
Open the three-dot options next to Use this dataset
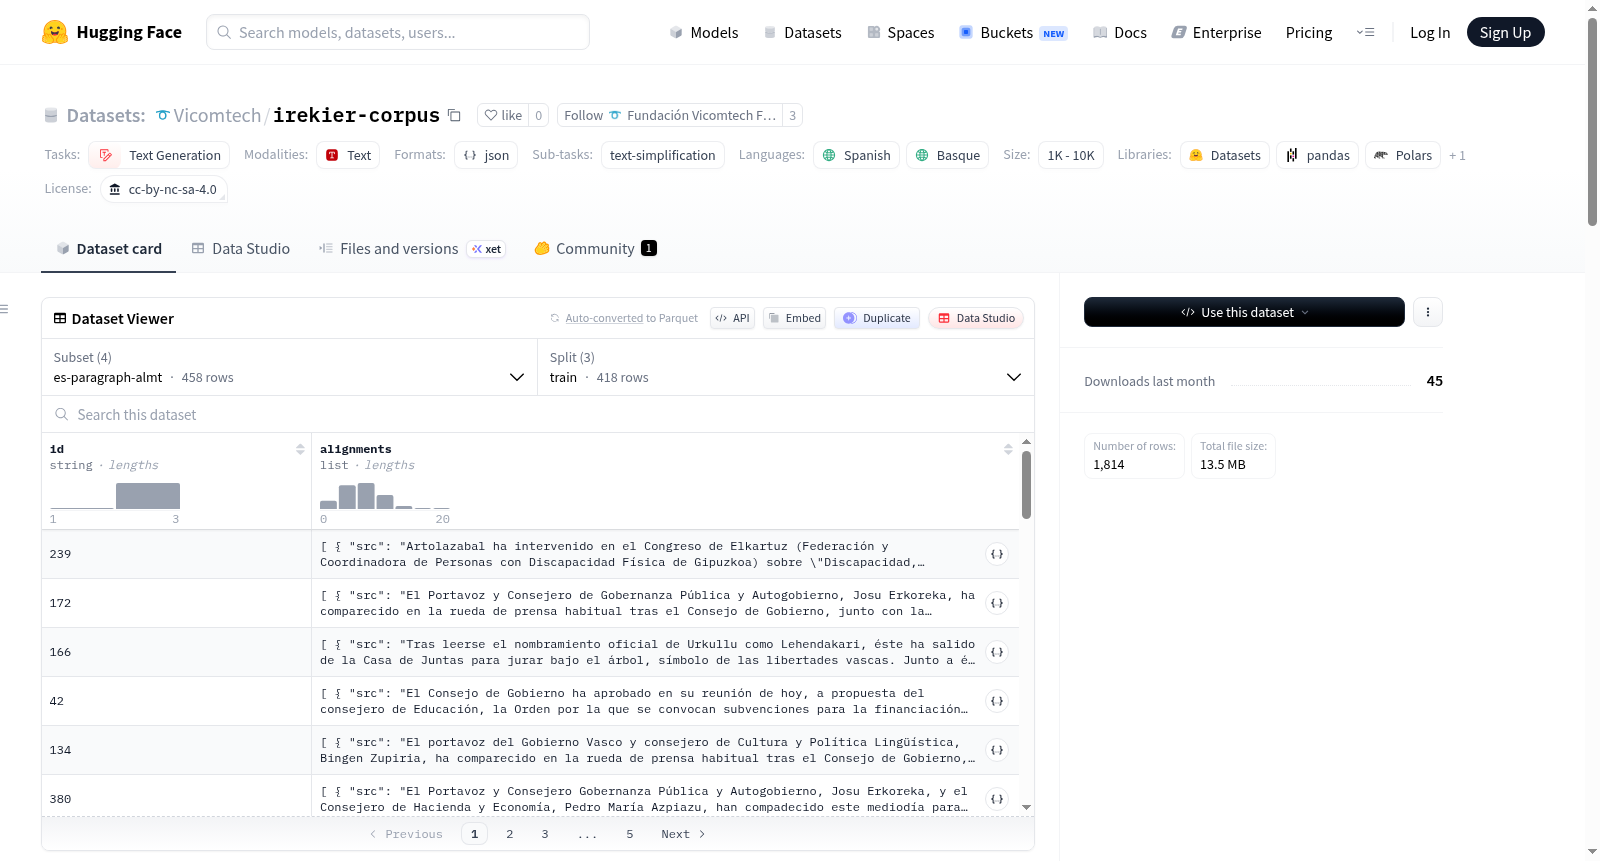point(1427,312)
